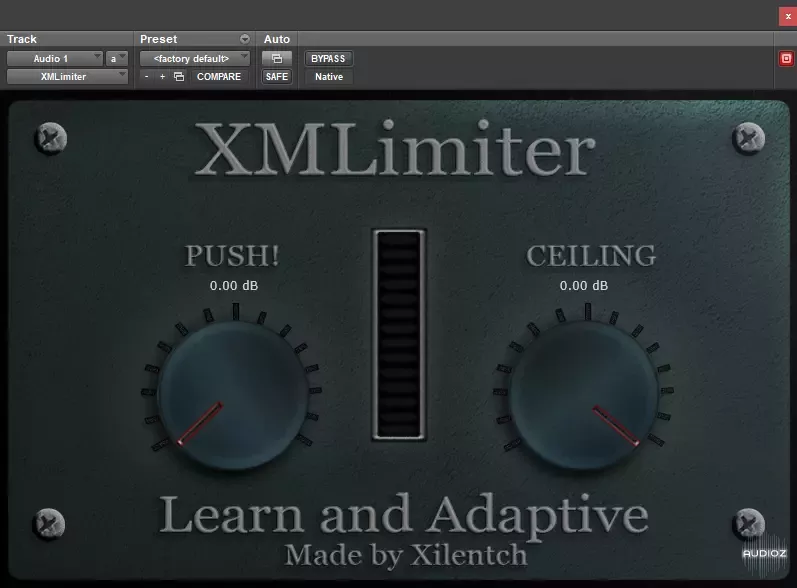Open the factory default preset librarian menu
Viewport: 797px width, 588px height.
pyautogui.click(x=195, y=58)
